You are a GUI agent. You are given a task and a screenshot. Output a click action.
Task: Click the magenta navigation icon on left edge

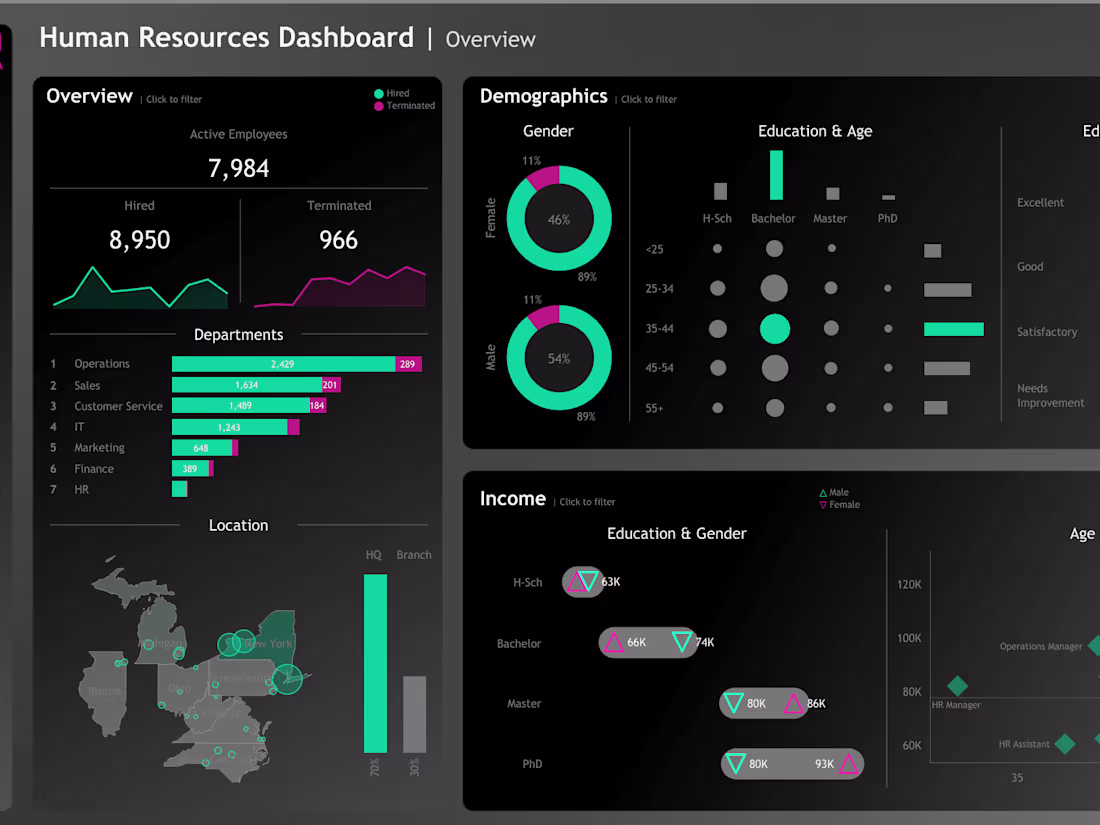5,50
